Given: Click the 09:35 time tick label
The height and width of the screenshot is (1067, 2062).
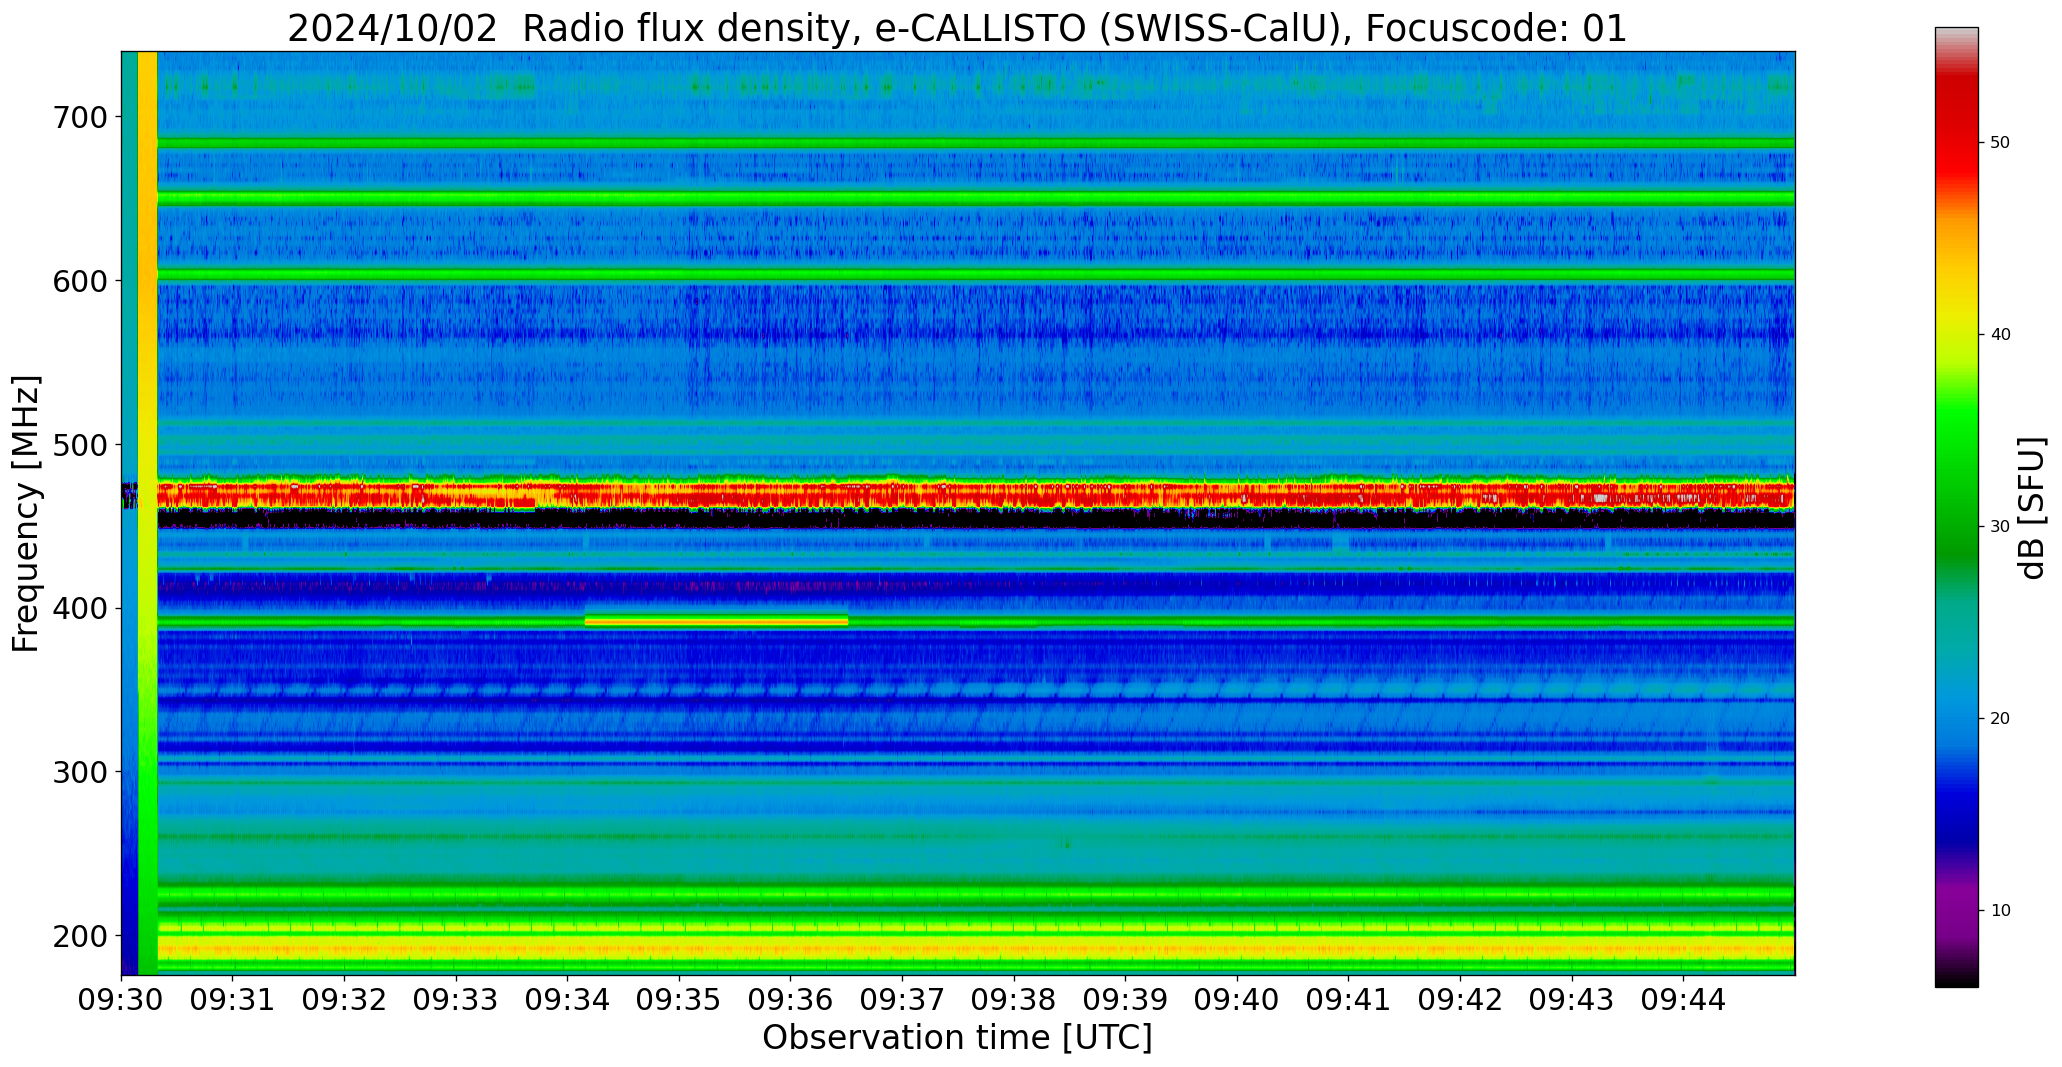Looking at the screenshot, I should point(679,1000).
